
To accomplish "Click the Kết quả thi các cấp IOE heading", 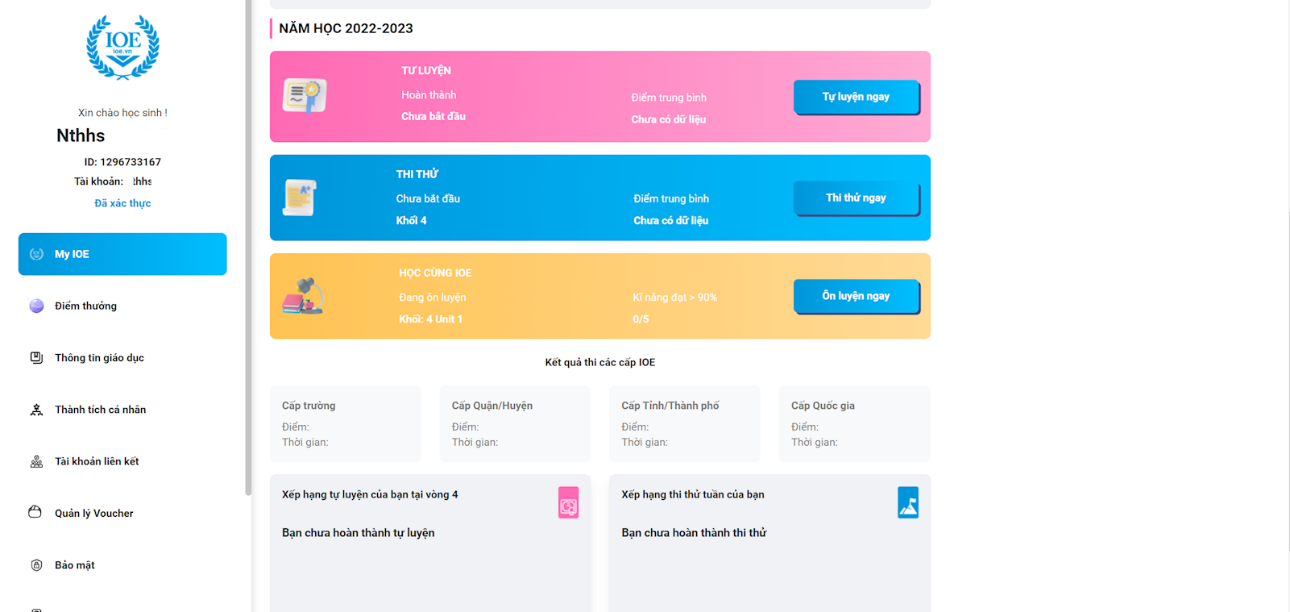I will pos(600,362).
